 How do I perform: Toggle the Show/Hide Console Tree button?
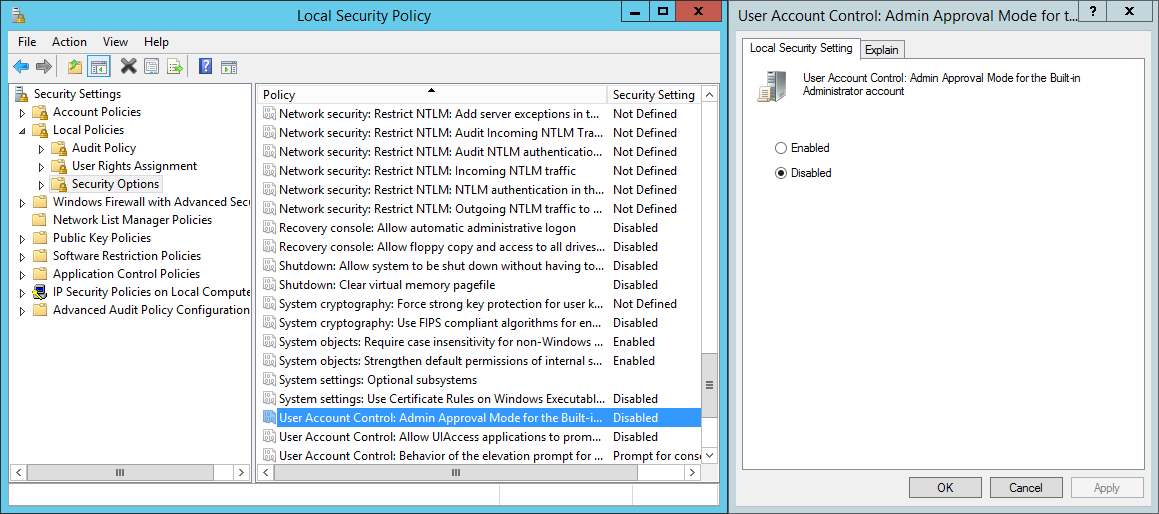click(98, 67)
